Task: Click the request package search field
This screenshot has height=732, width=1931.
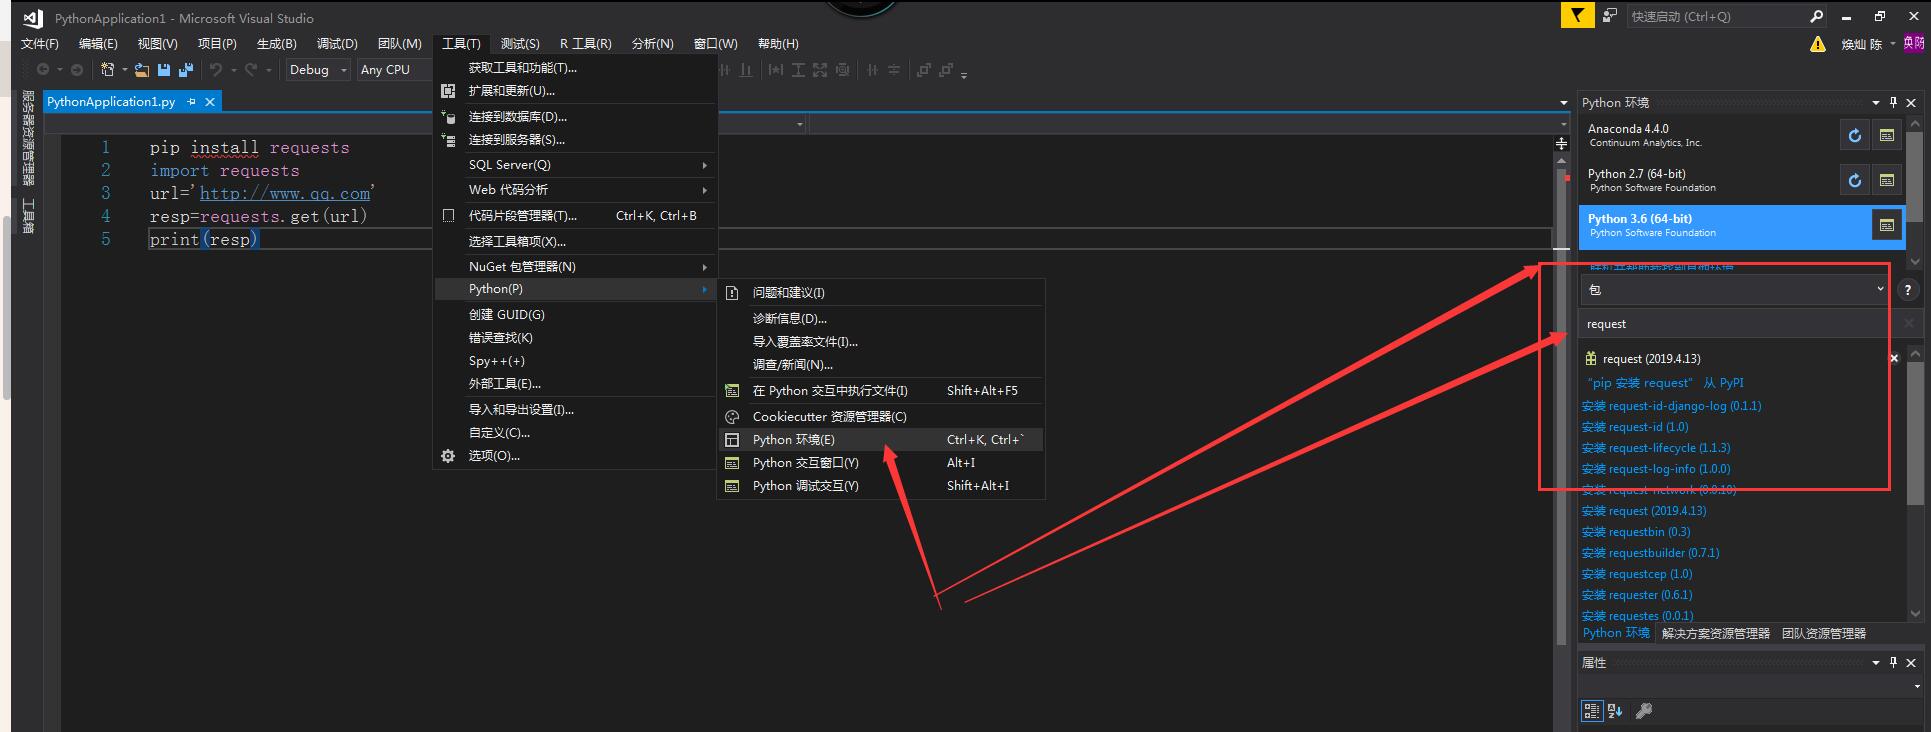Action: 1735,324
